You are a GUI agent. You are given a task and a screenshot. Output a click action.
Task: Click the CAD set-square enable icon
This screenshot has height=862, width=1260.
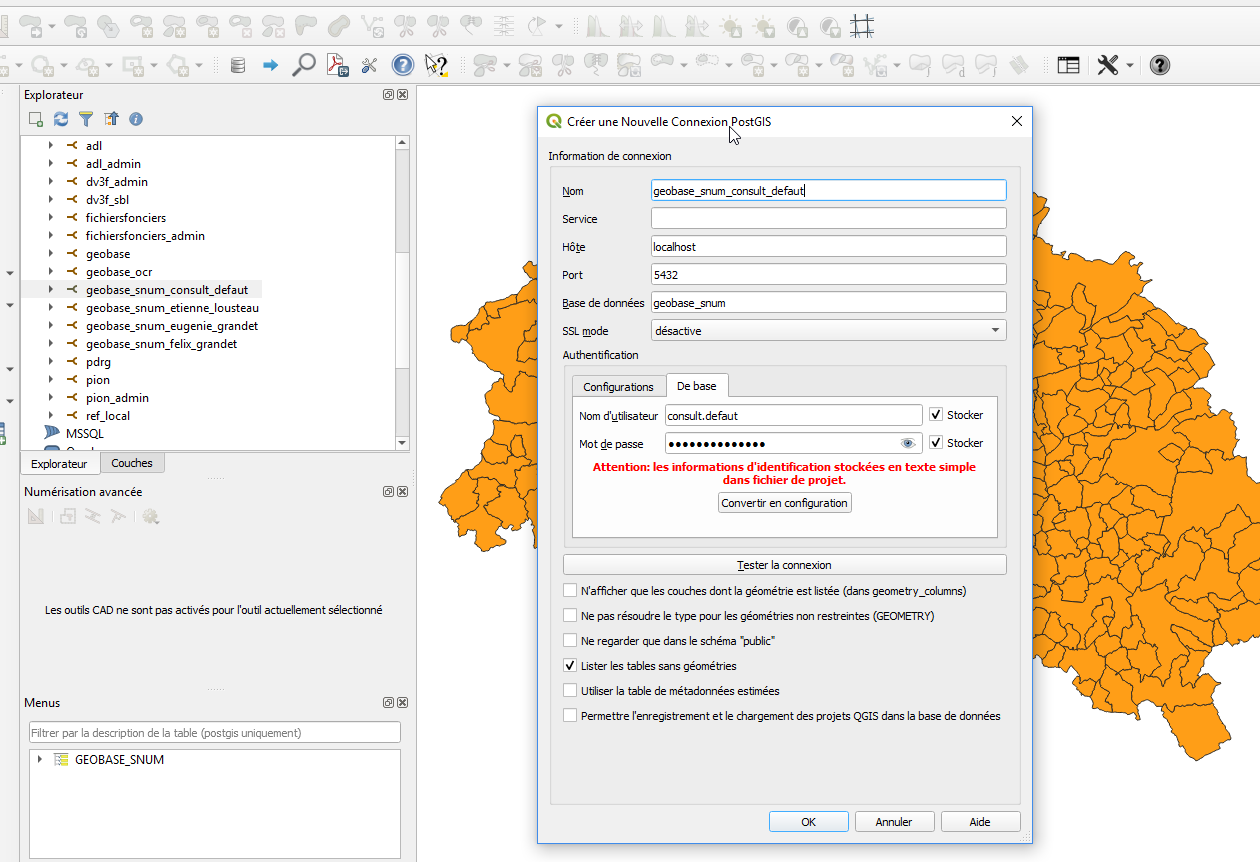(36, 517)
